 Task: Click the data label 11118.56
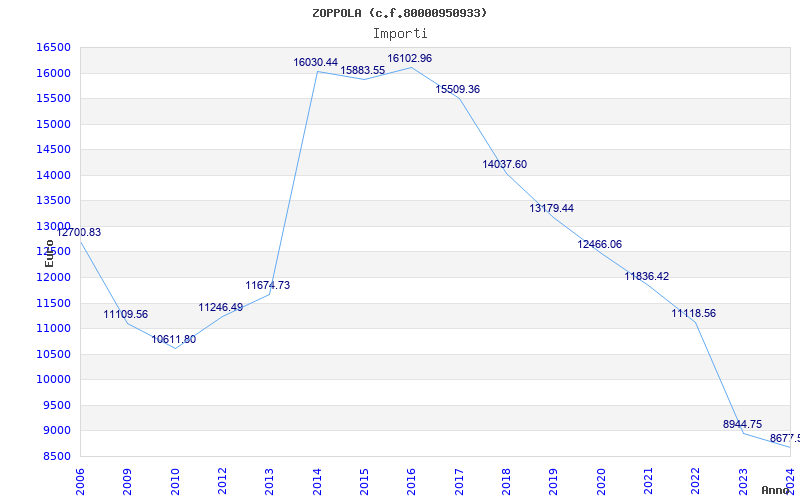point(693,313)
